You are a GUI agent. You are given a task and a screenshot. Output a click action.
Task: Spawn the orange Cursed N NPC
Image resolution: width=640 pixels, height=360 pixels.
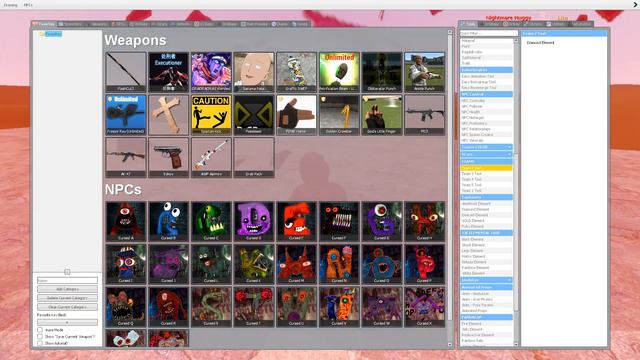tap(339, 264)
